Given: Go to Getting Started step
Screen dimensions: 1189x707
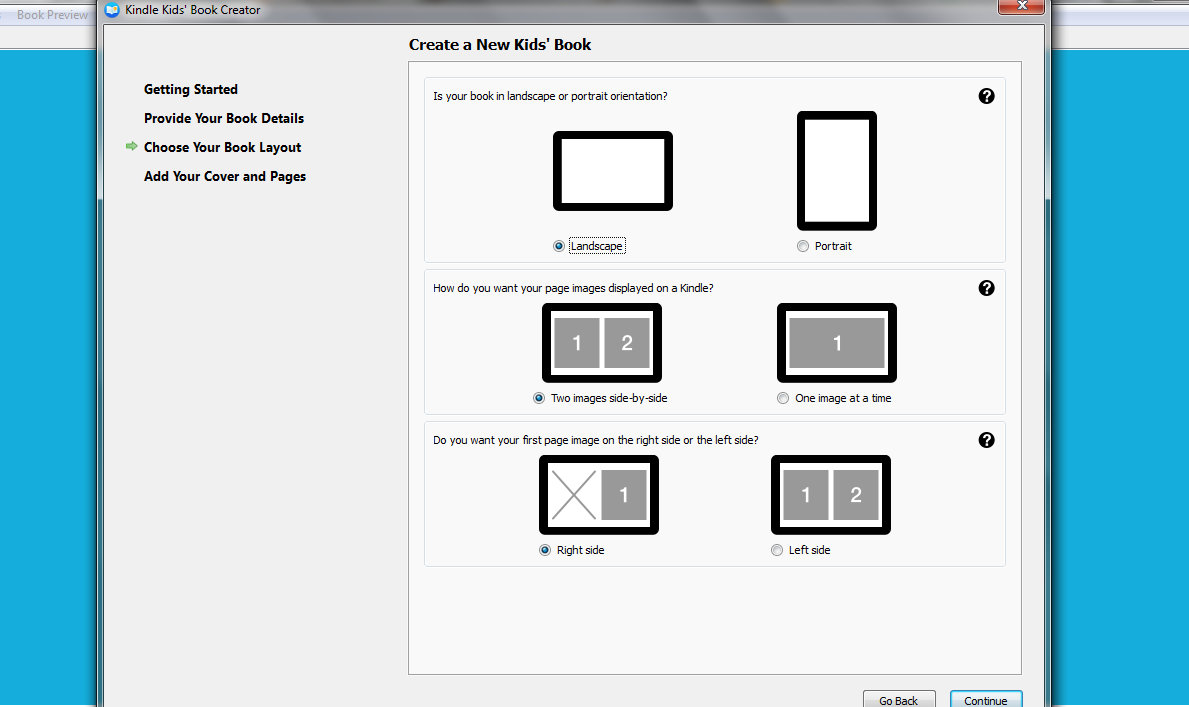Looking at the screenshot, I should click(191, 90).
